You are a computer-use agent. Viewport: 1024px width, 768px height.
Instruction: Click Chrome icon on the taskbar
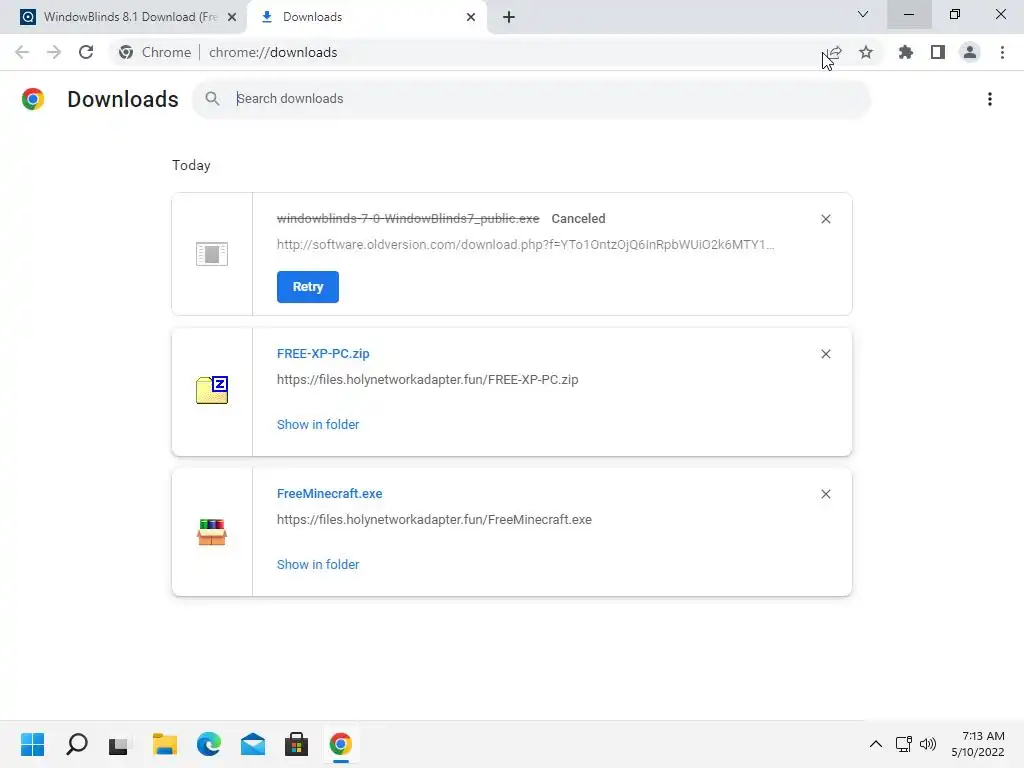pyautogui.click(x=341, y=744)
